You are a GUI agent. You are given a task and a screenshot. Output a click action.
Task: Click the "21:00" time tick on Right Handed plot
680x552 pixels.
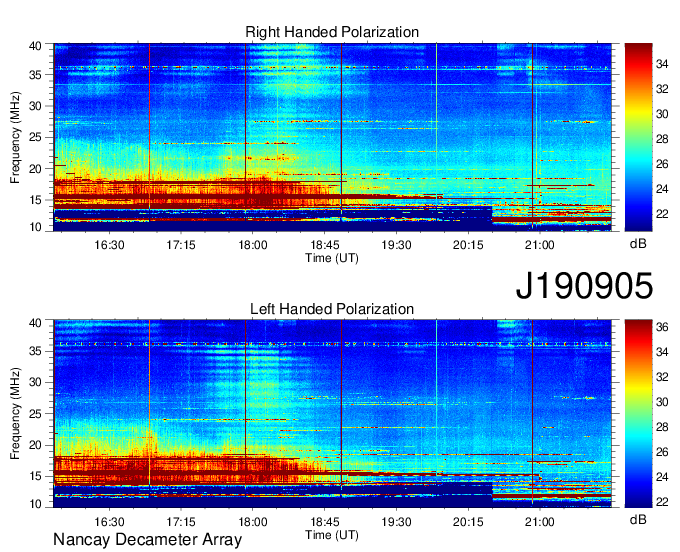point(539,245)
